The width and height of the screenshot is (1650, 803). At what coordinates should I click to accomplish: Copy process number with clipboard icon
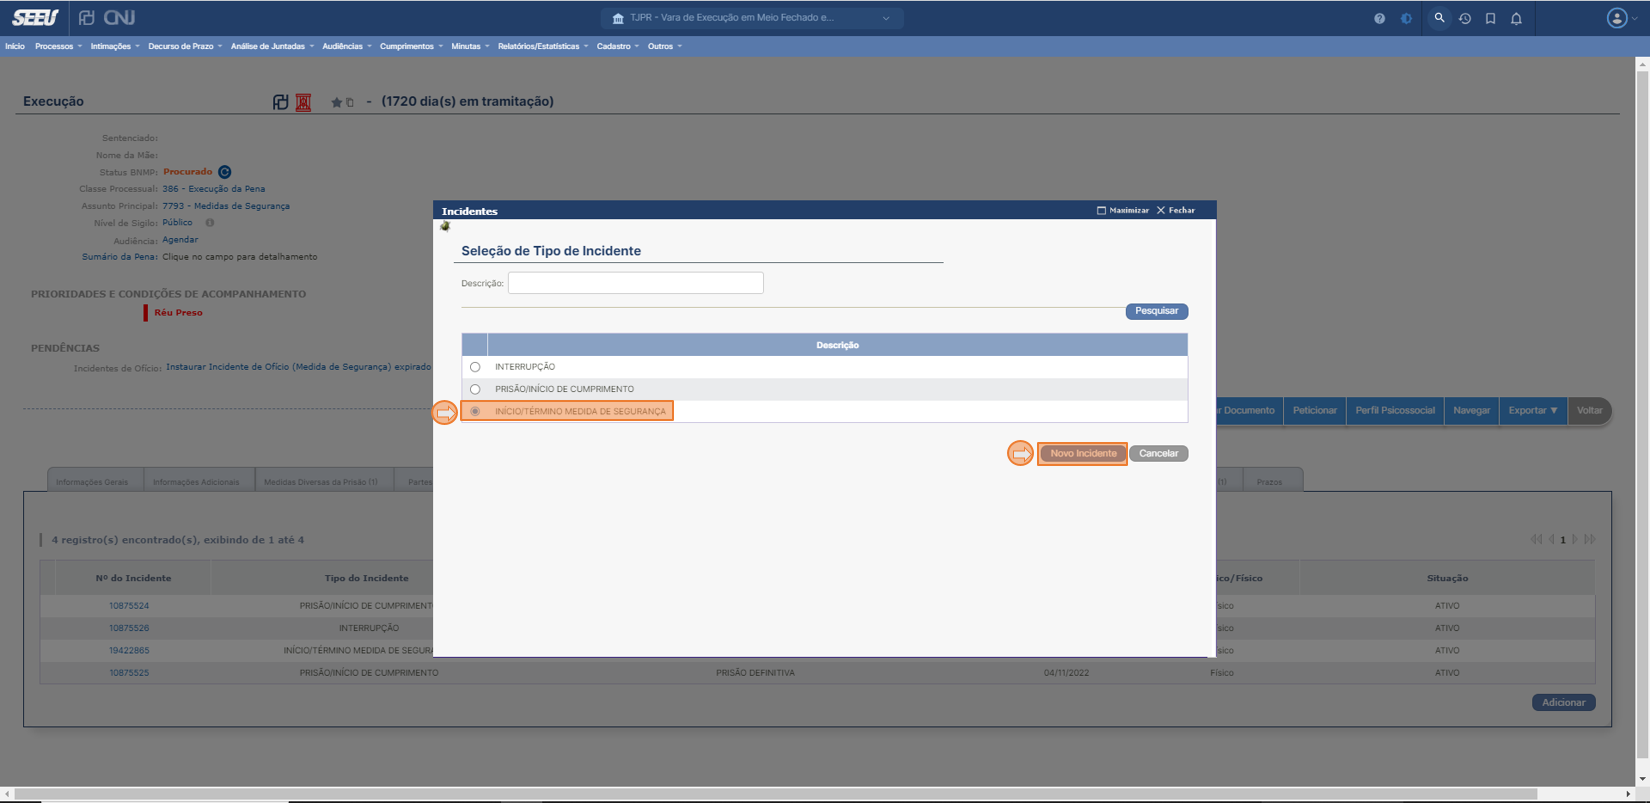[x=350, y=102]
